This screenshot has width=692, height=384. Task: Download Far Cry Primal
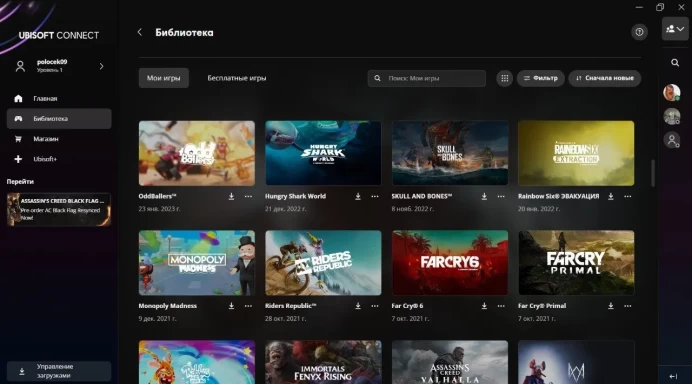611,306
